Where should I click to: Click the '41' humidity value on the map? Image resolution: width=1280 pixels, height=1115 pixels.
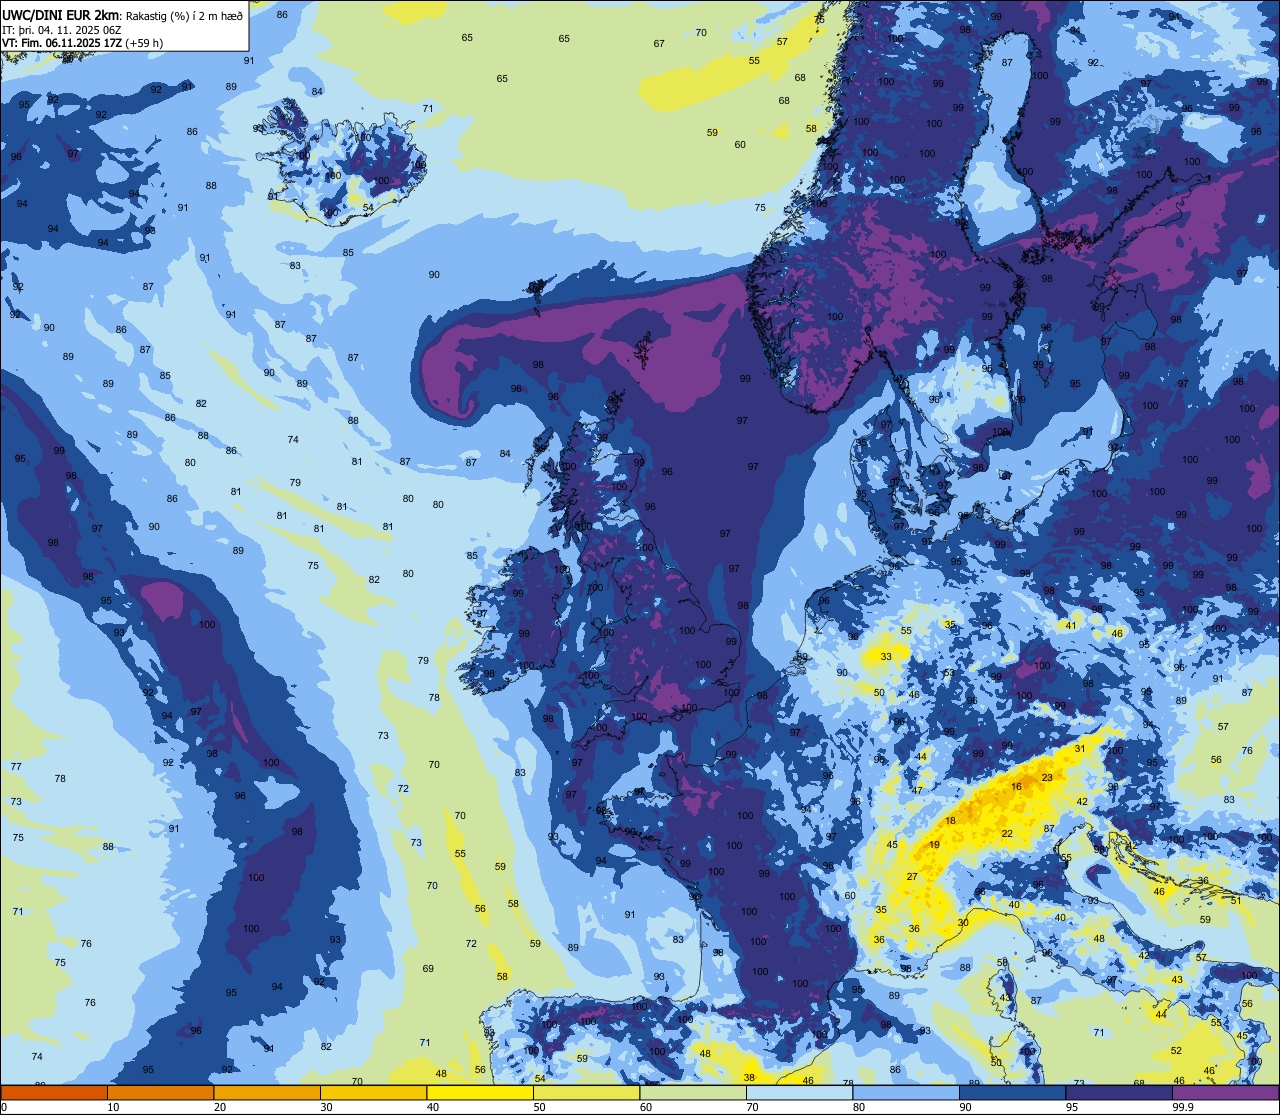1071,625
